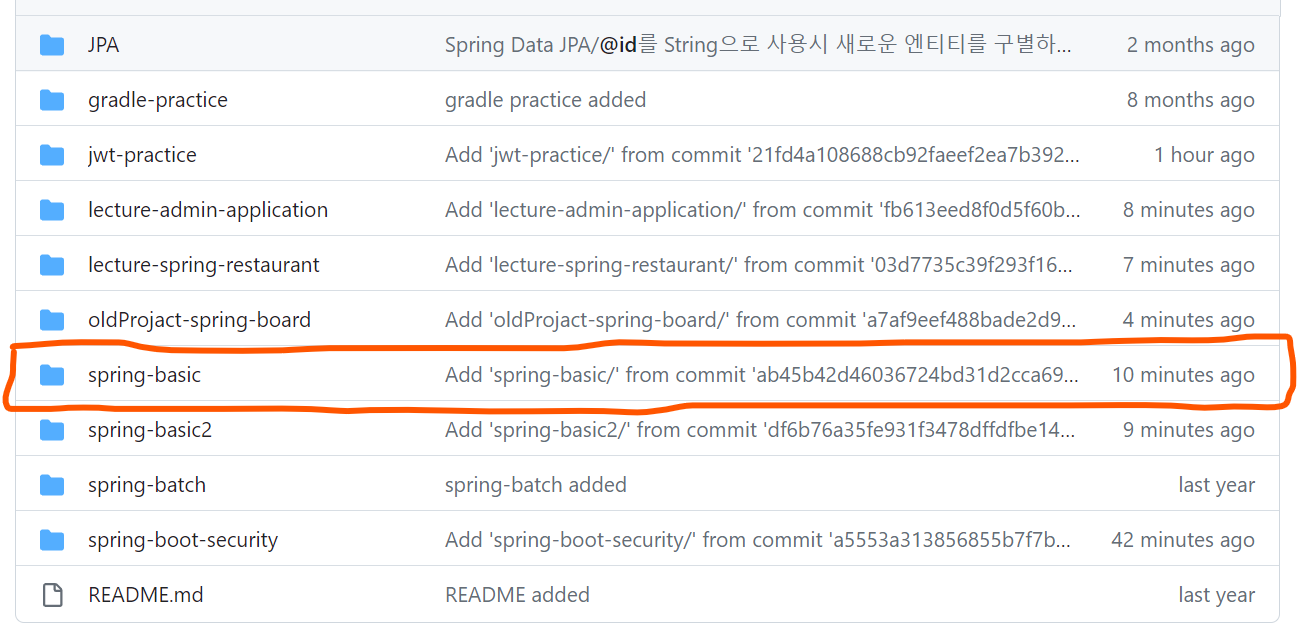Click the oldProjact-spring-board folder icon
This screenshot has width=1299, height=633.
pos(52,320)
